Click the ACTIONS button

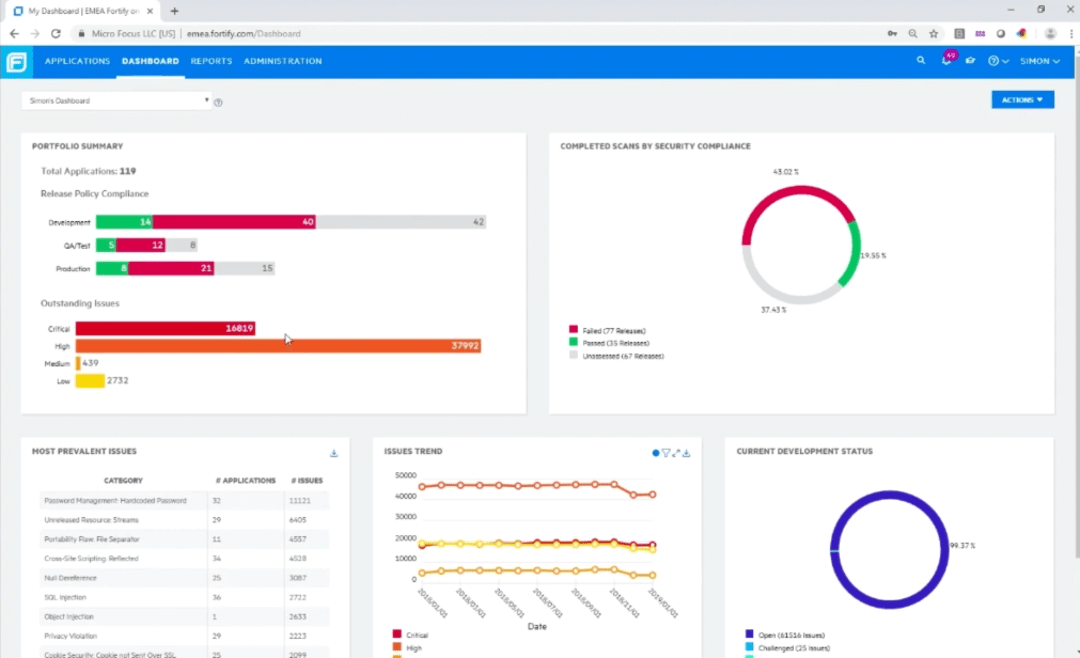click(1022, 99)
